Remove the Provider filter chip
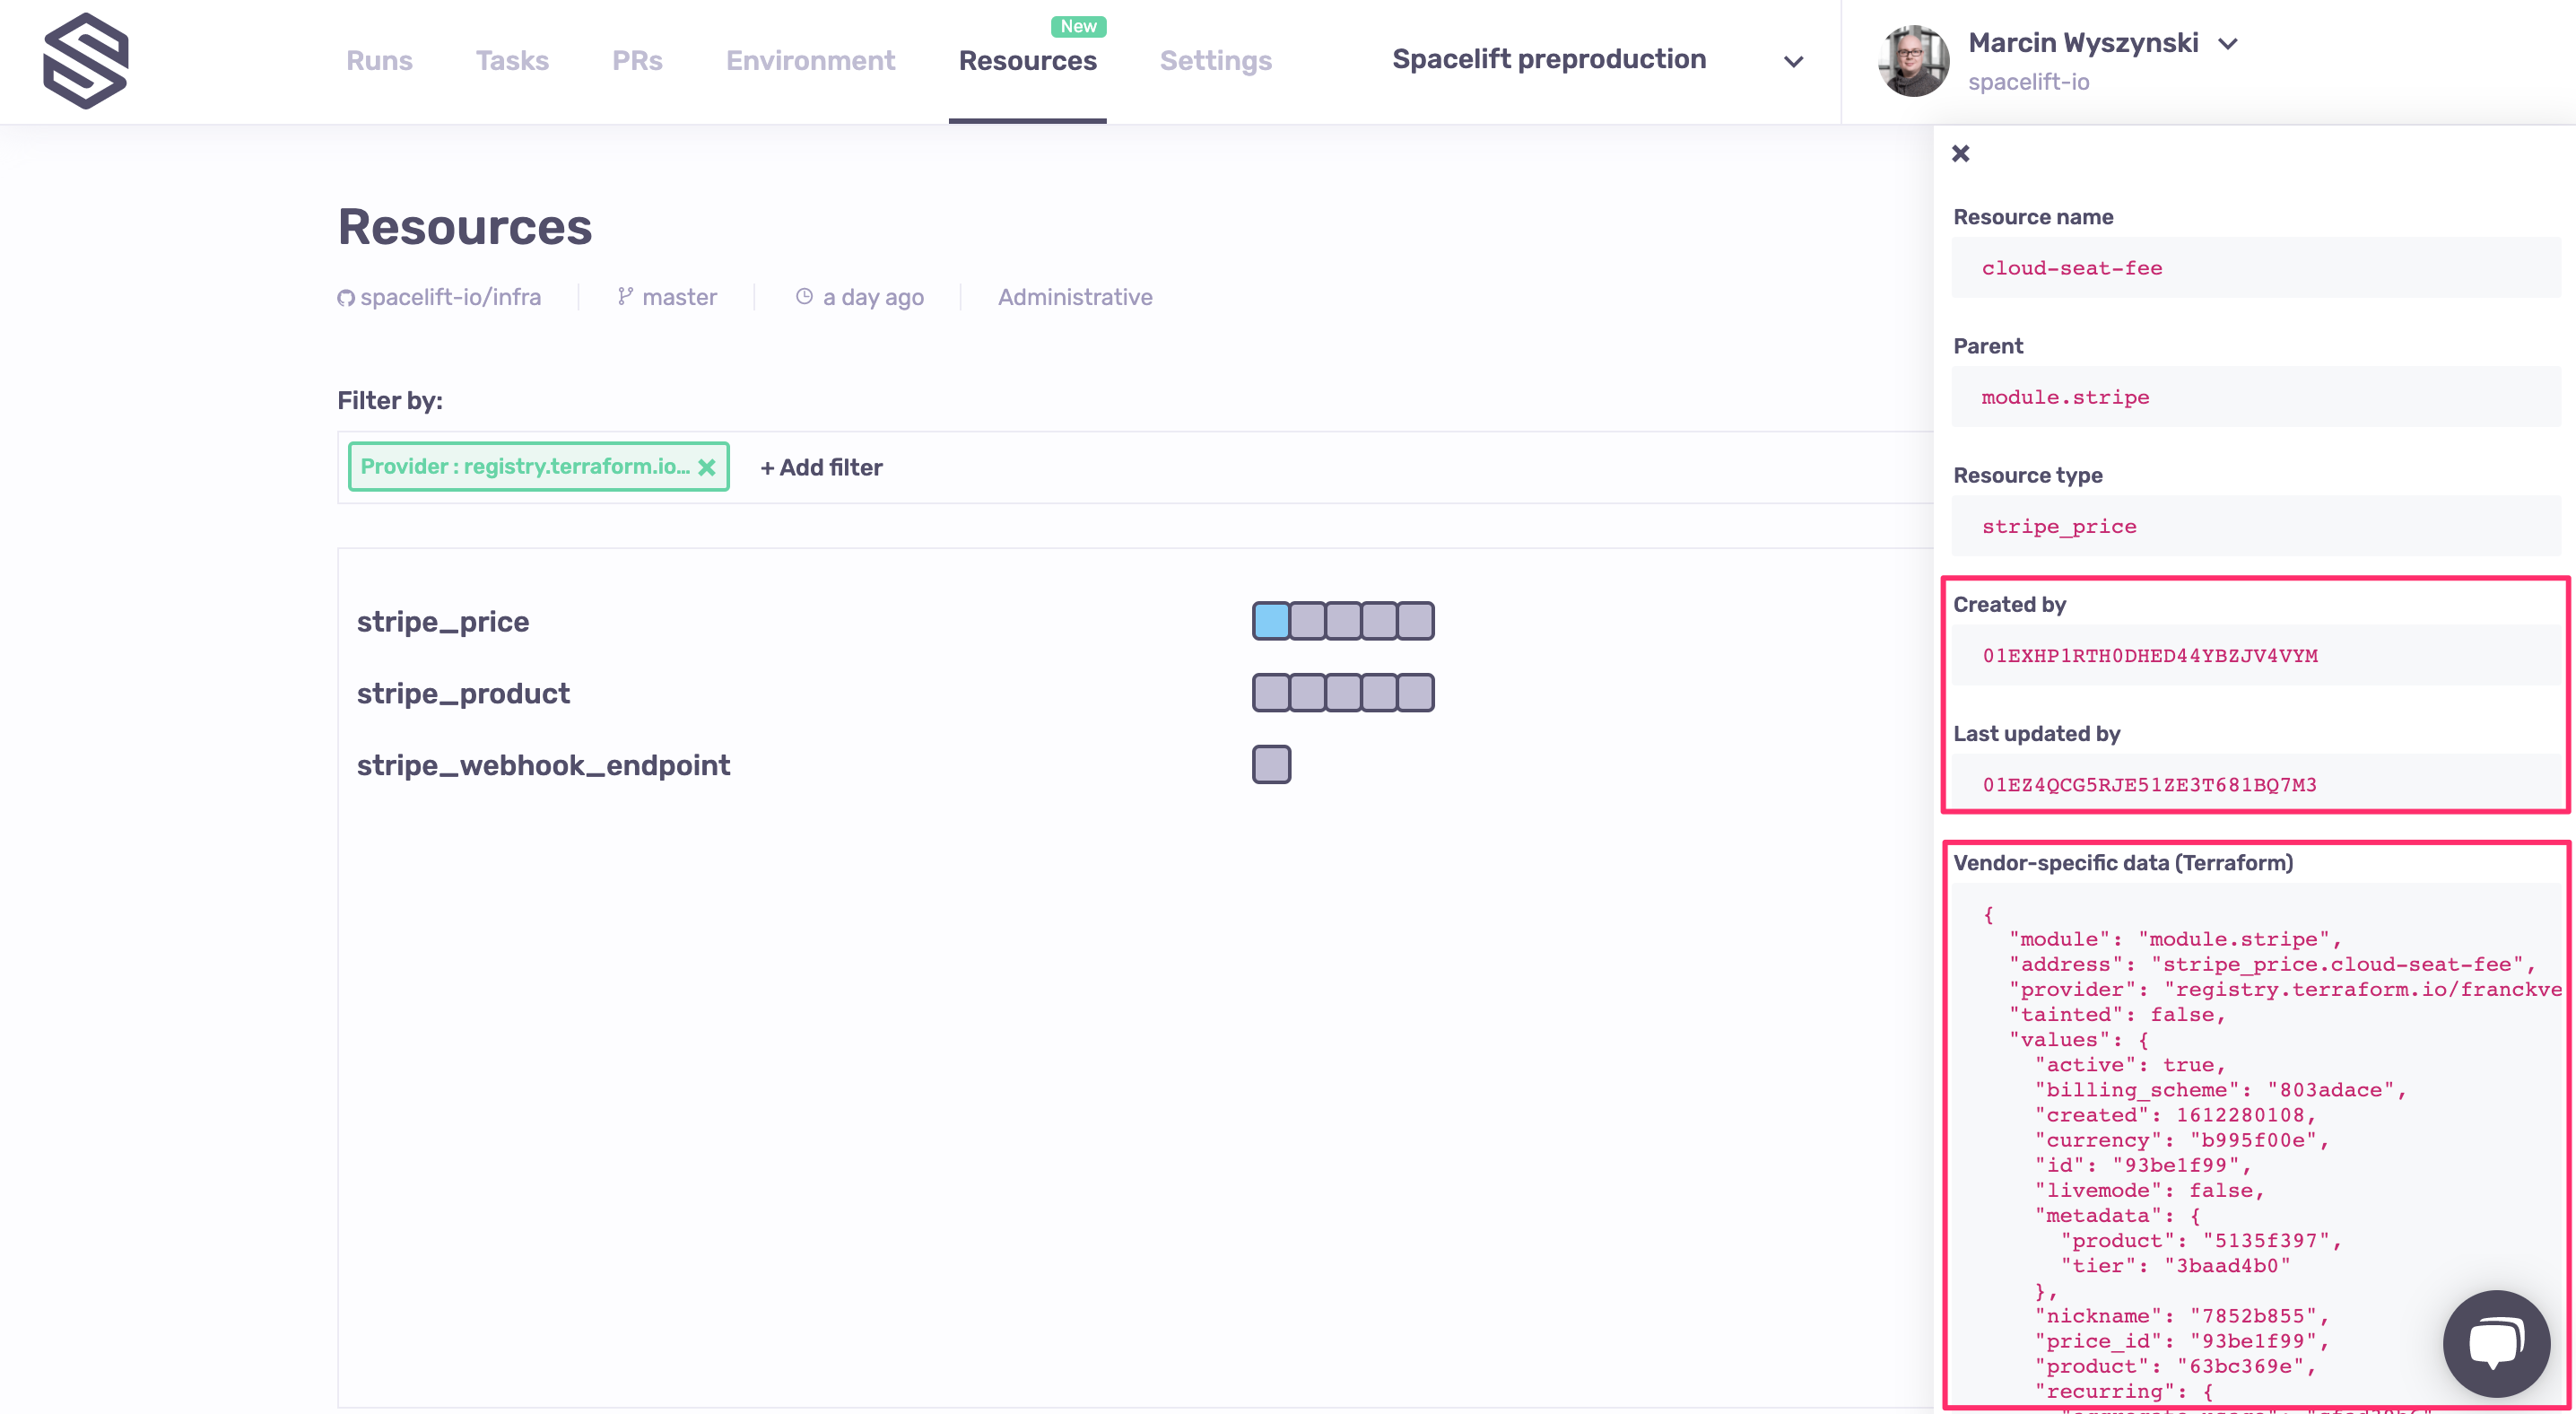 707,467
